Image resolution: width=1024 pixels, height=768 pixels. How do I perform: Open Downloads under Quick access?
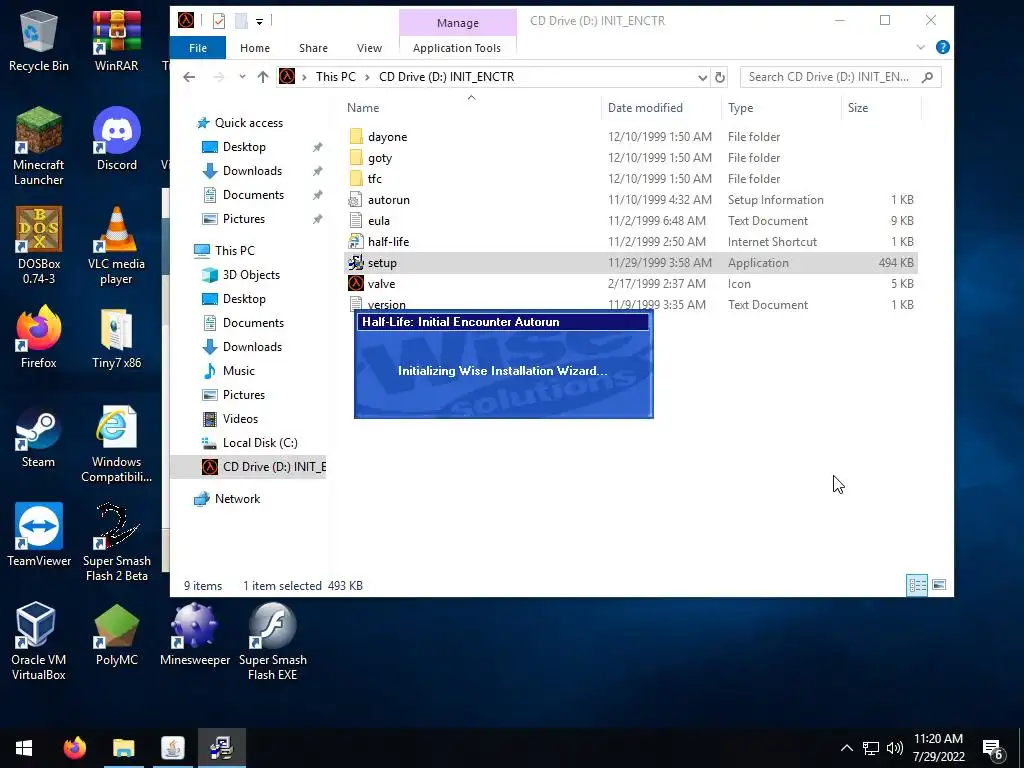coord(252,170)
